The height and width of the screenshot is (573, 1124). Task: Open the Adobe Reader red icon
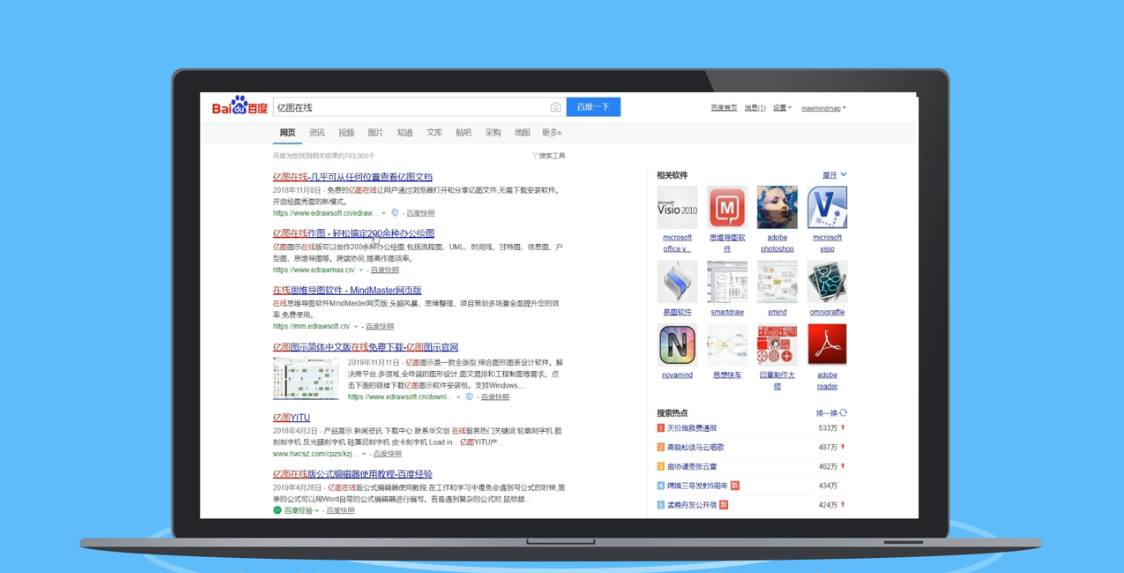[x=827, y=345]
